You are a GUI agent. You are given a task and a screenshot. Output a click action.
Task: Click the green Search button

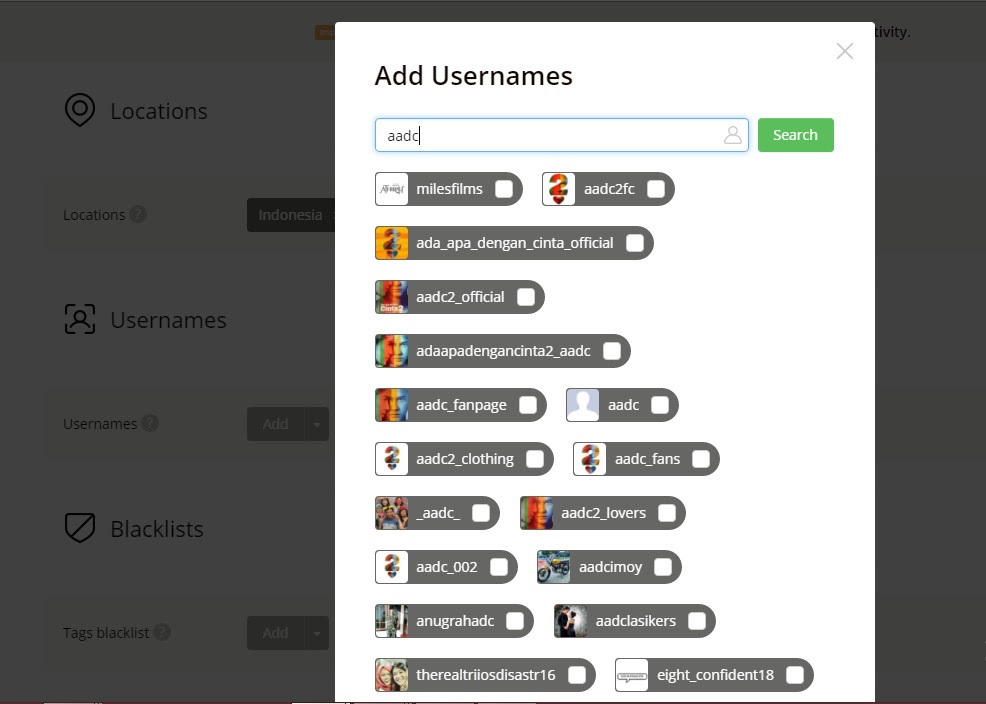coord(795,135)
